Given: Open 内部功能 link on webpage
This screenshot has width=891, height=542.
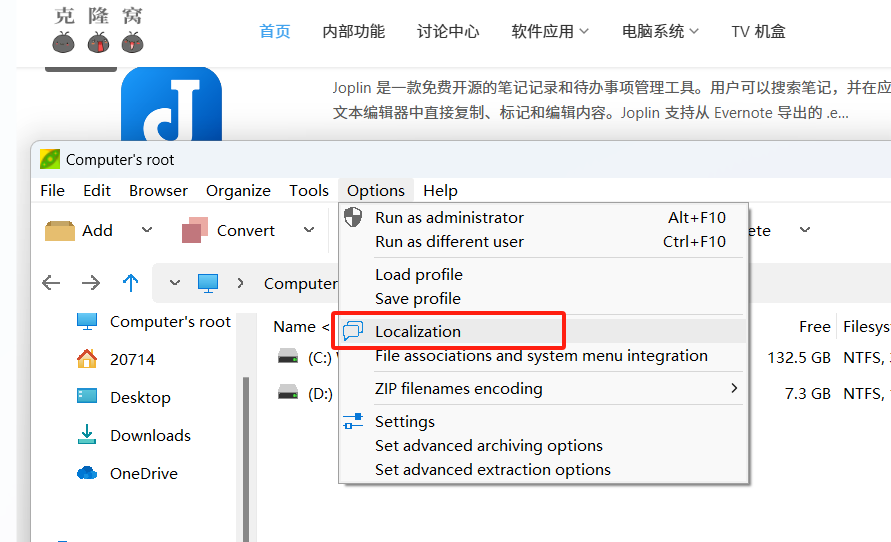Looking at the screenshot, I should pyautogui.click(x=353, y=31).
